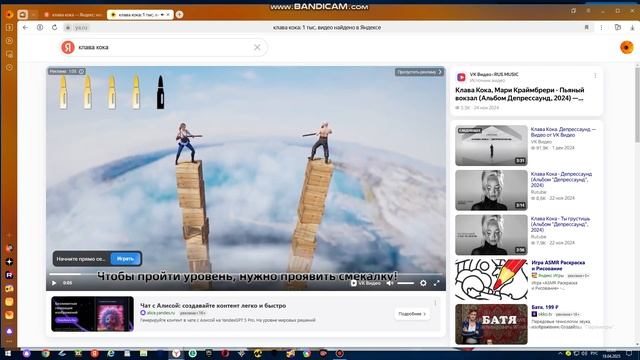
Task: Click the video progress bar
Action: tap(245, 274)
